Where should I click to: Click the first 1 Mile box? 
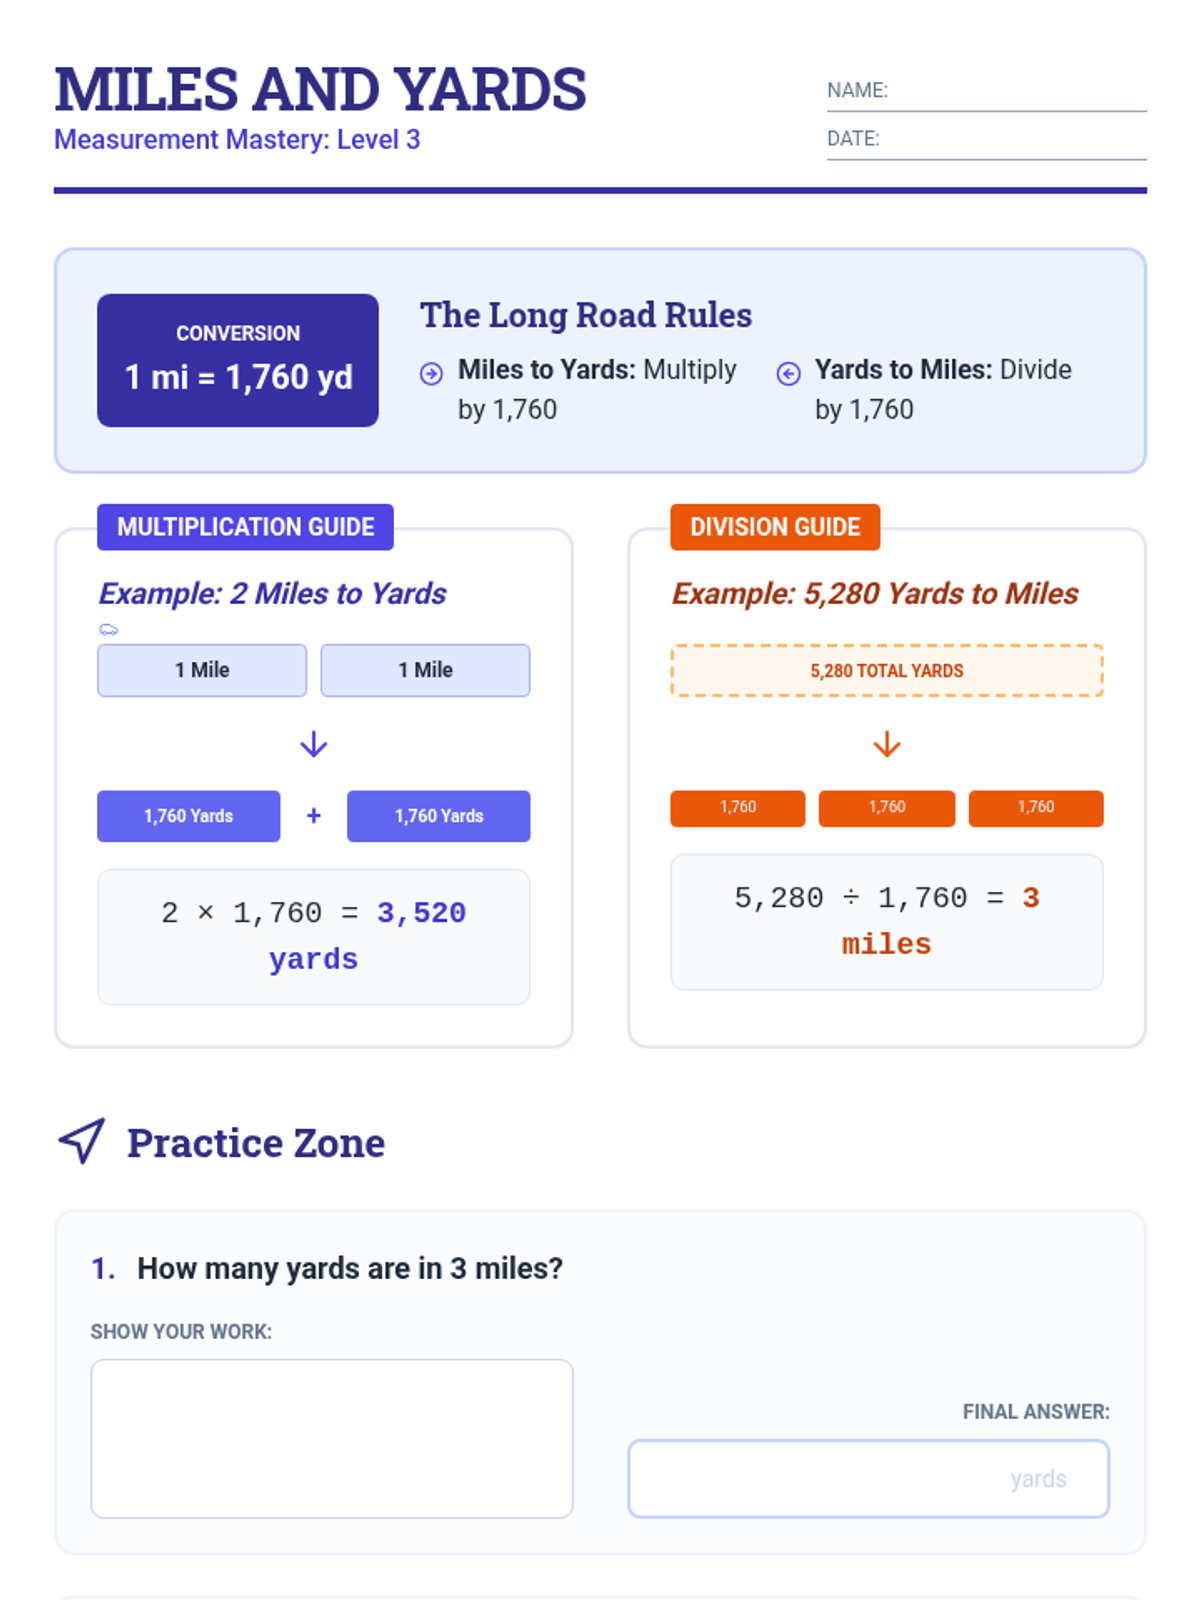202,670
